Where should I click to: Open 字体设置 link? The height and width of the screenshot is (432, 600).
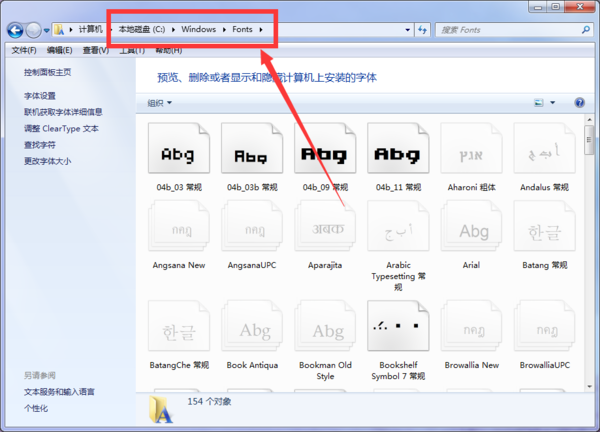tap(40, 96)
